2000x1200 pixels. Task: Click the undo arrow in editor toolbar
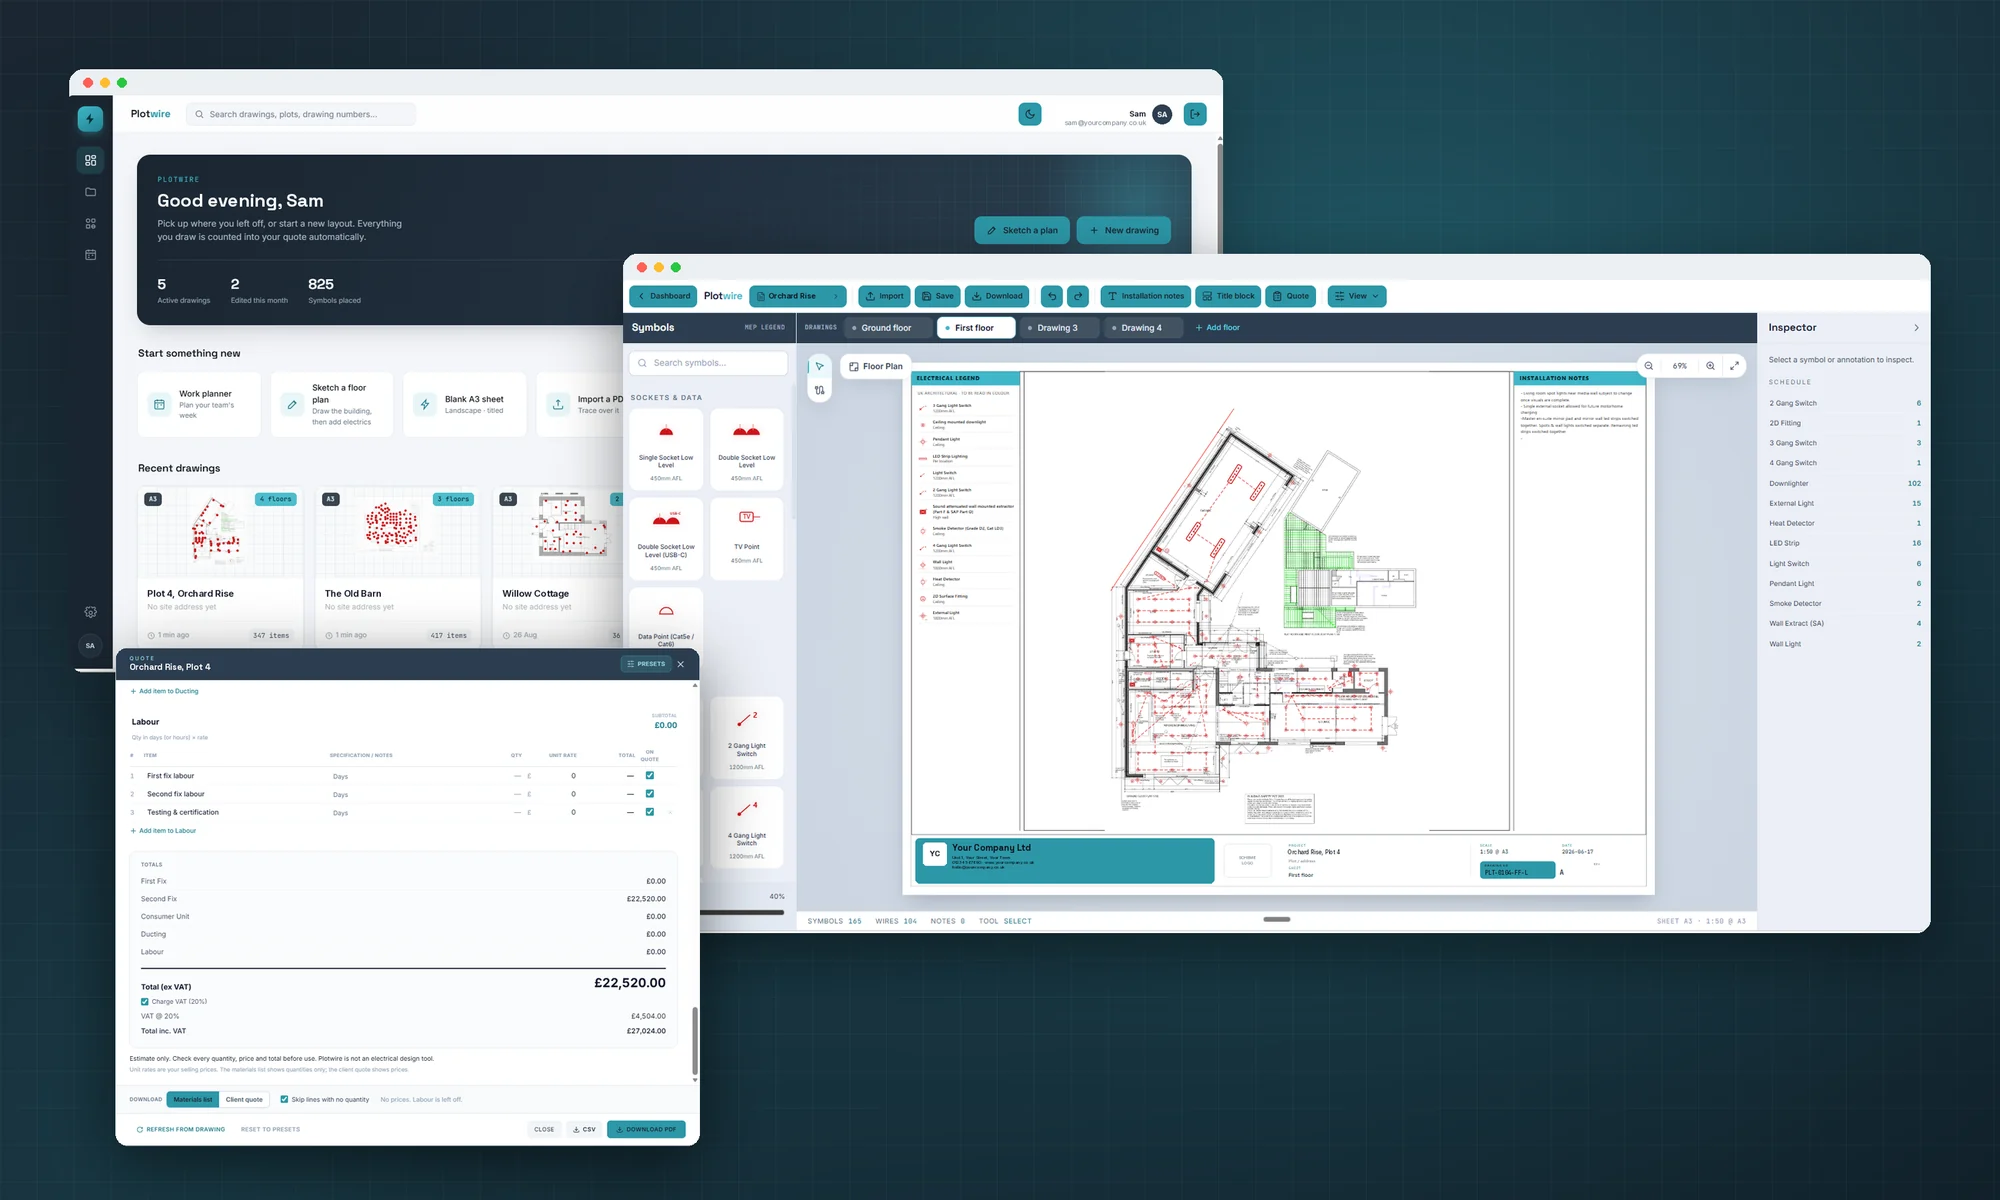tap(1051, 296)
